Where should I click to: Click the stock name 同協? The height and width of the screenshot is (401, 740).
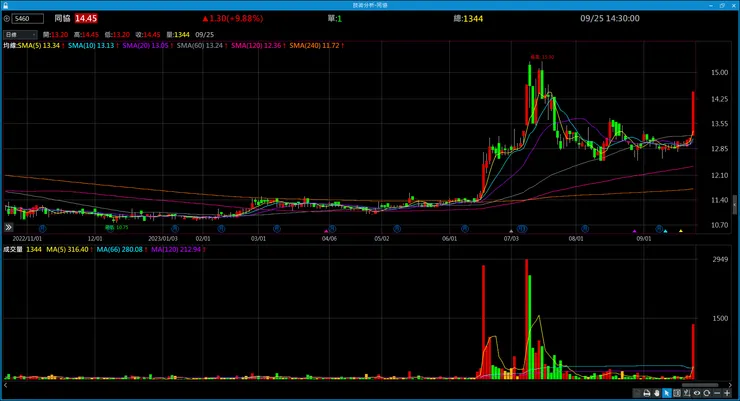point(62,18)
